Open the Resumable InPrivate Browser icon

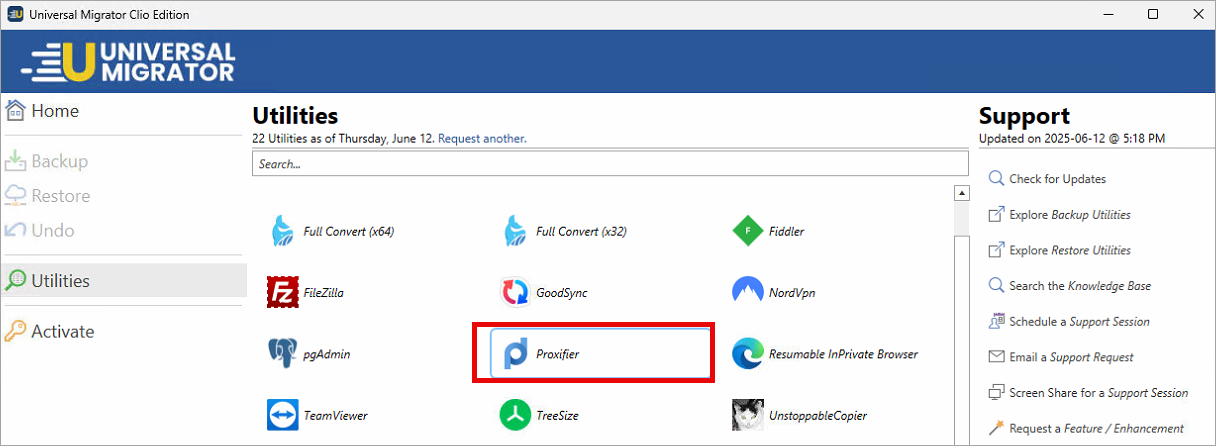tap(748, 354)
